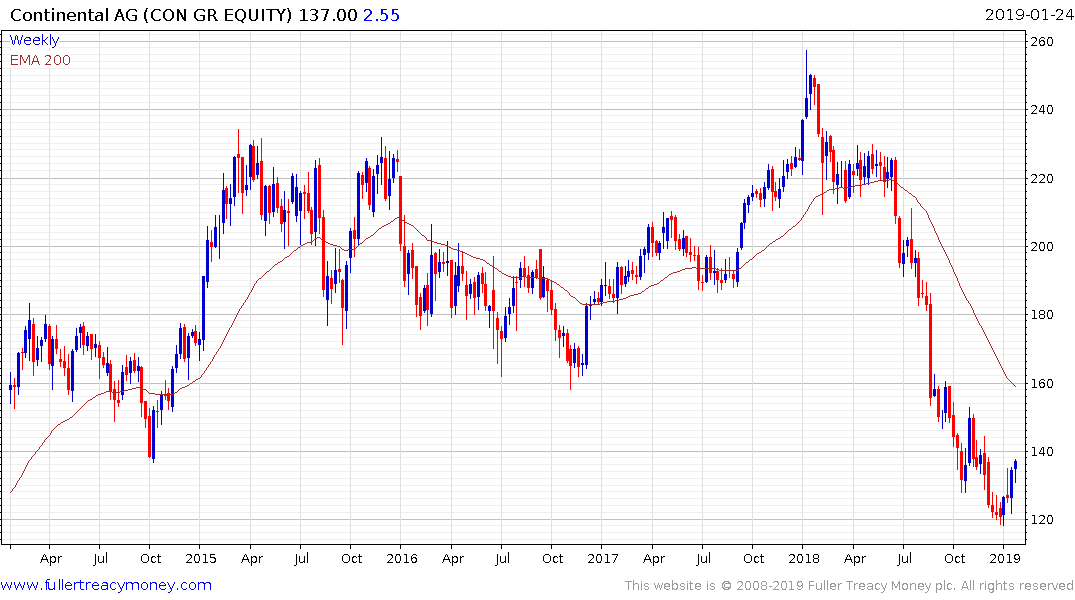
Task: Click the 'EMA 200' legend label
Action: 40,60
